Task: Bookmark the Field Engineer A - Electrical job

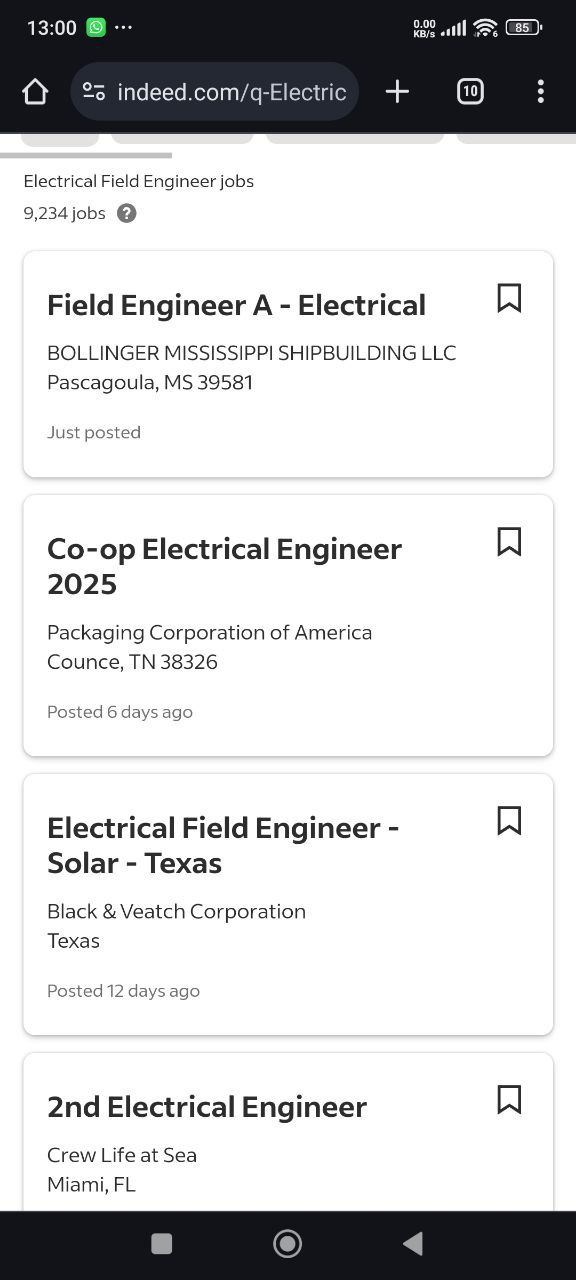Action: click(509, 298)
